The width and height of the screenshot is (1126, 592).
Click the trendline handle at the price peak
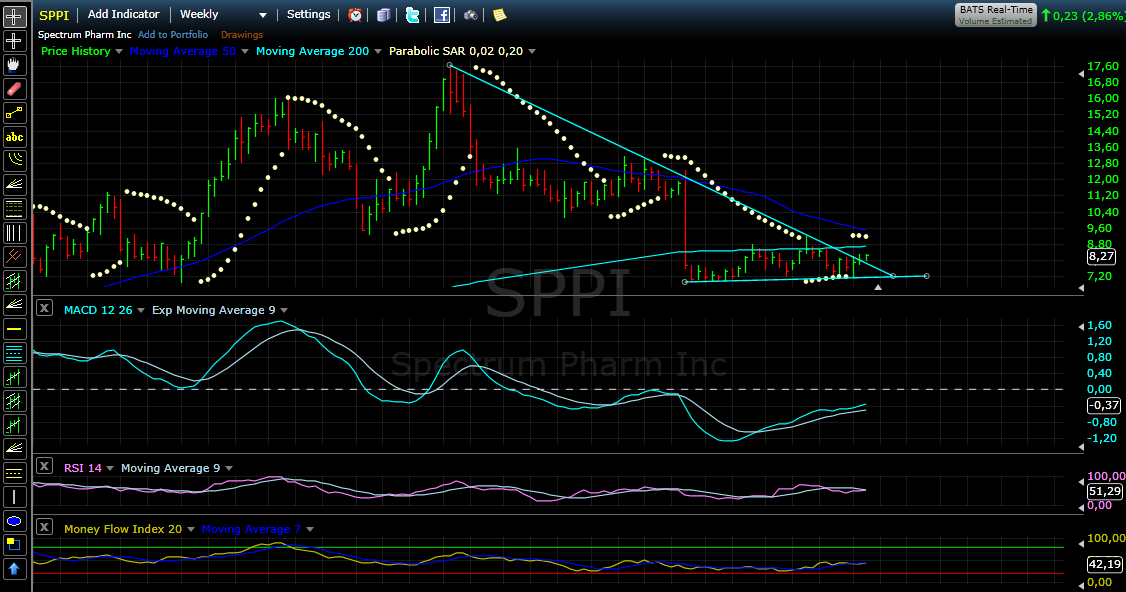pyautogui.click(x=450, y=65)
